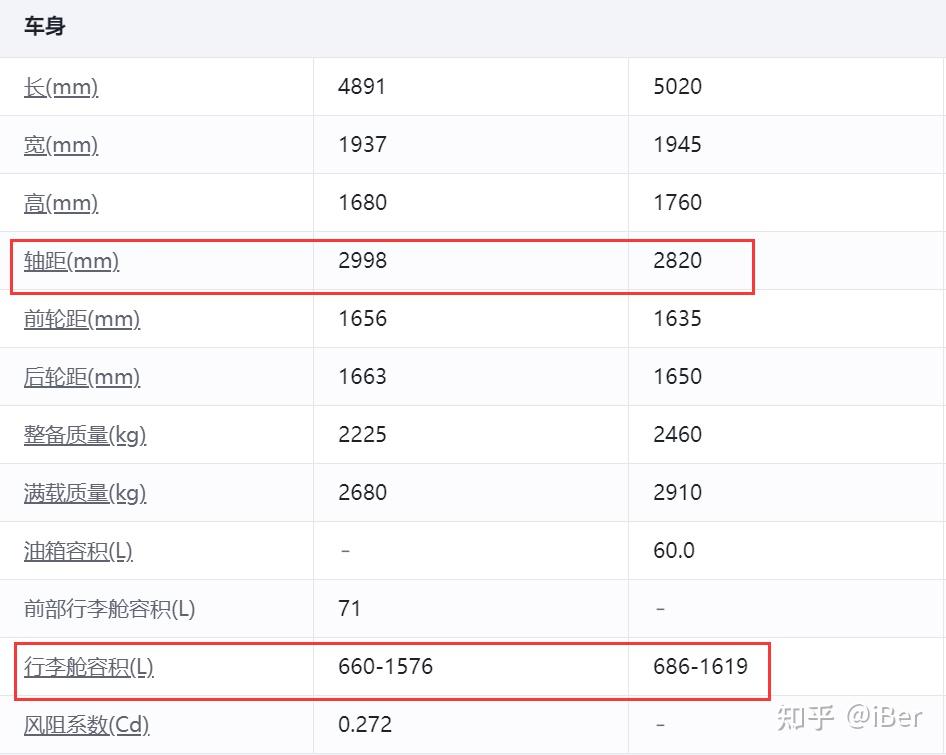Click the 后轮距(mm) link

(x=82, y=377)
